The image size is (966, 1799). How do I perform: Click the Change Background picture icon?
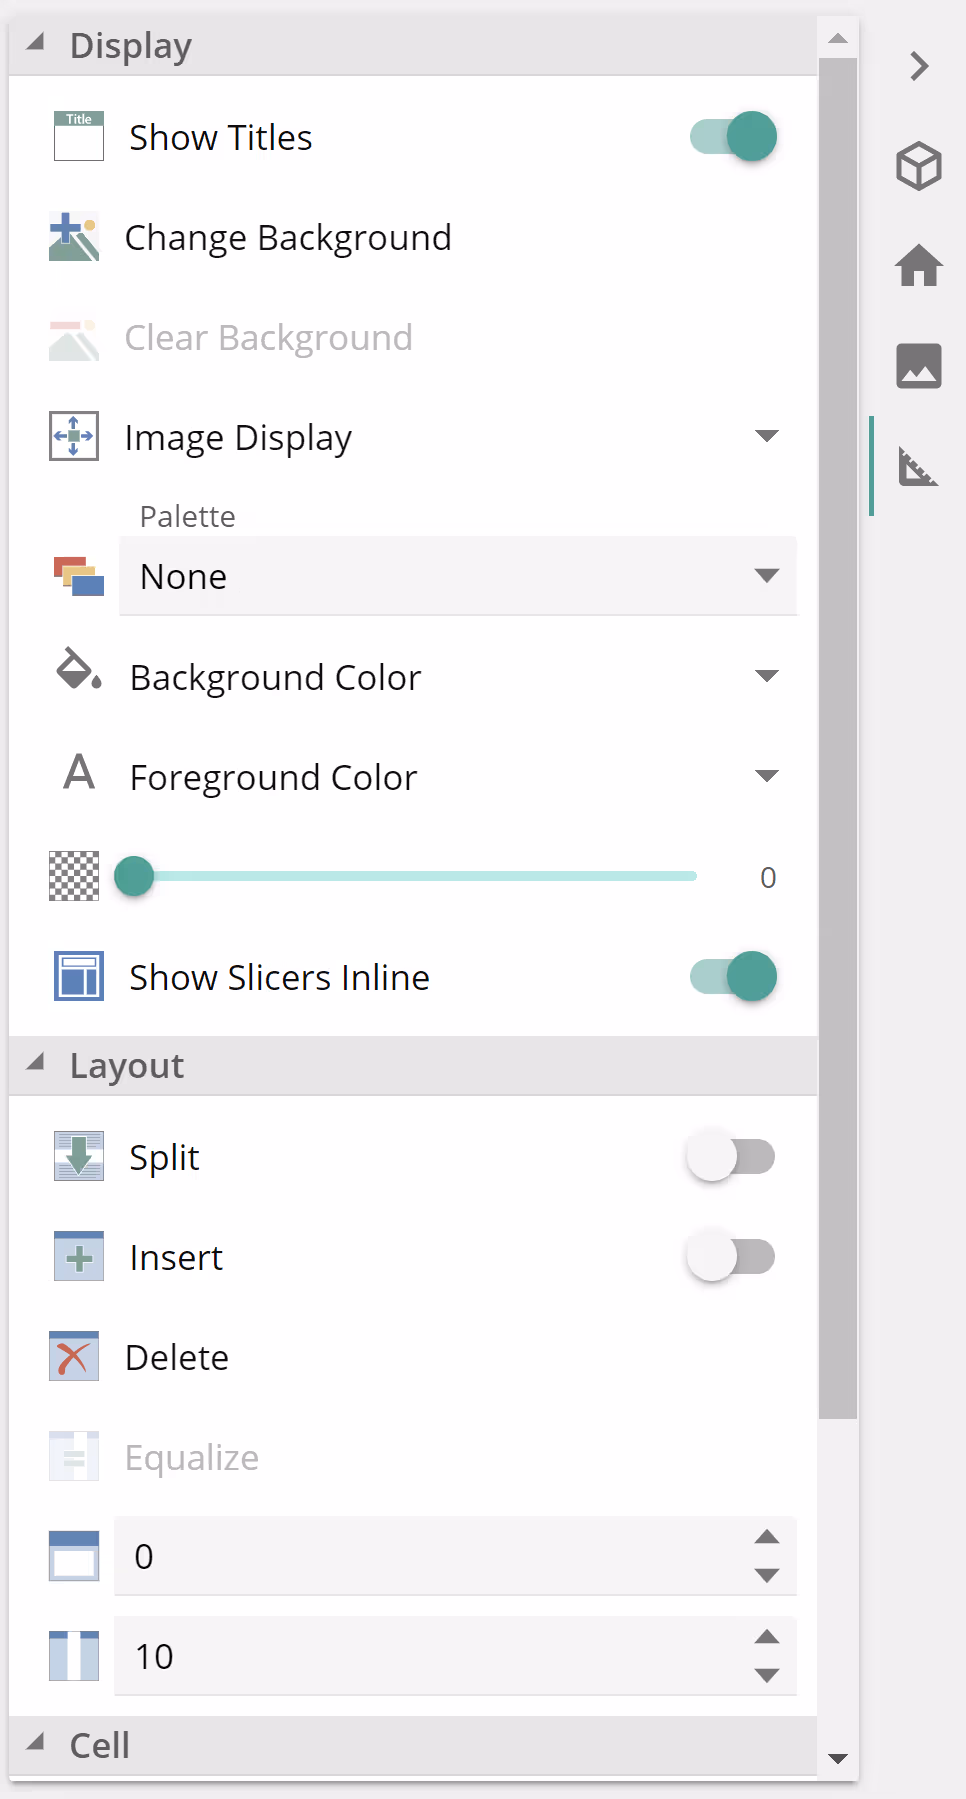click(74, 237)
